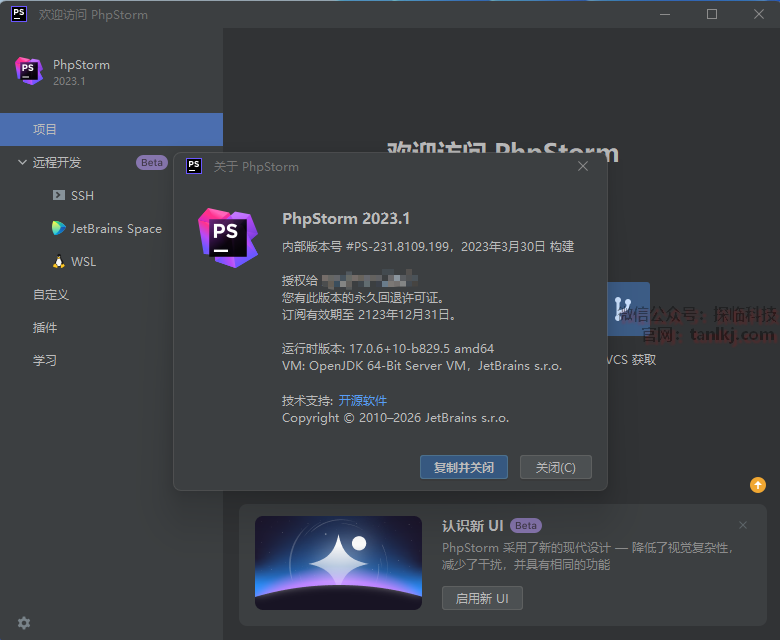Screen dimensions: 780x640
Task: Click the 启用新 UI button
Action: tap(482, 598)
